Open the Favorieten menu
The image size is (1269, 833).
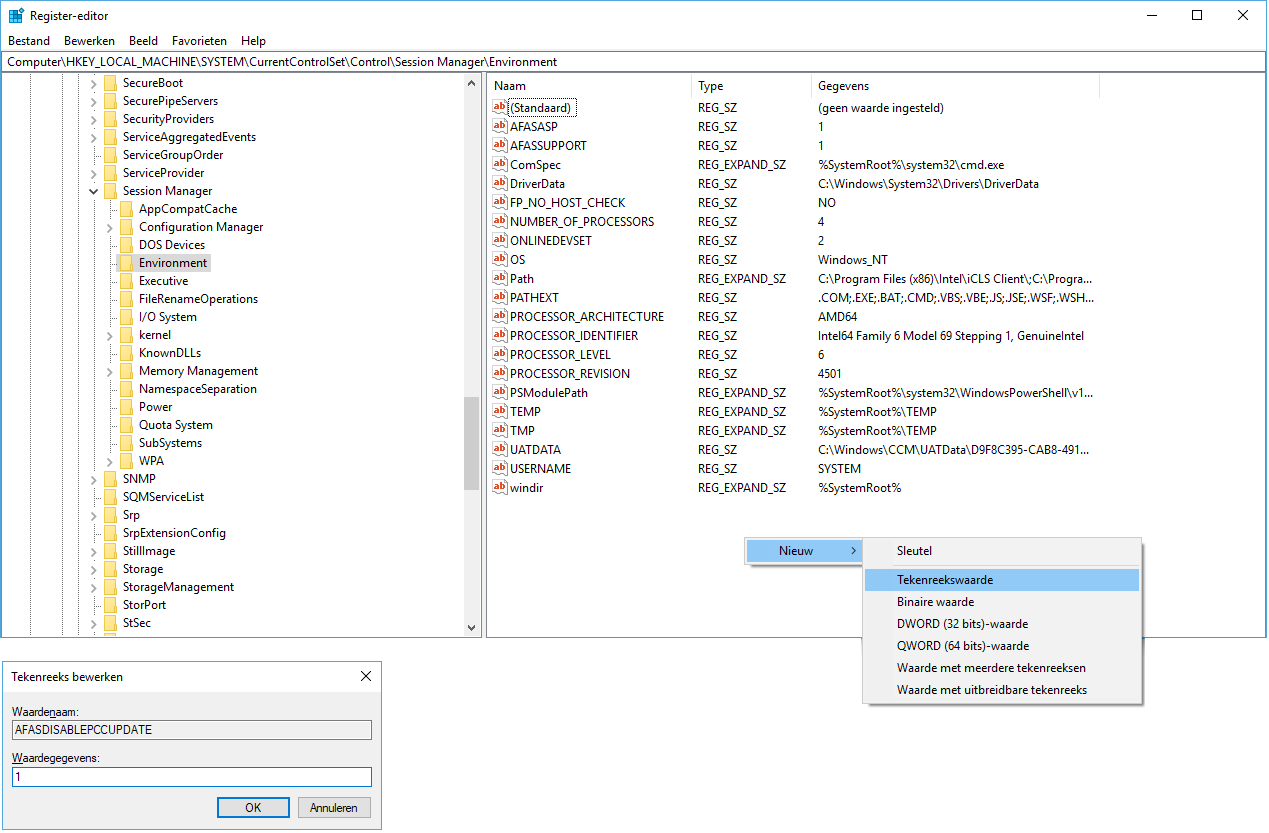199,41
